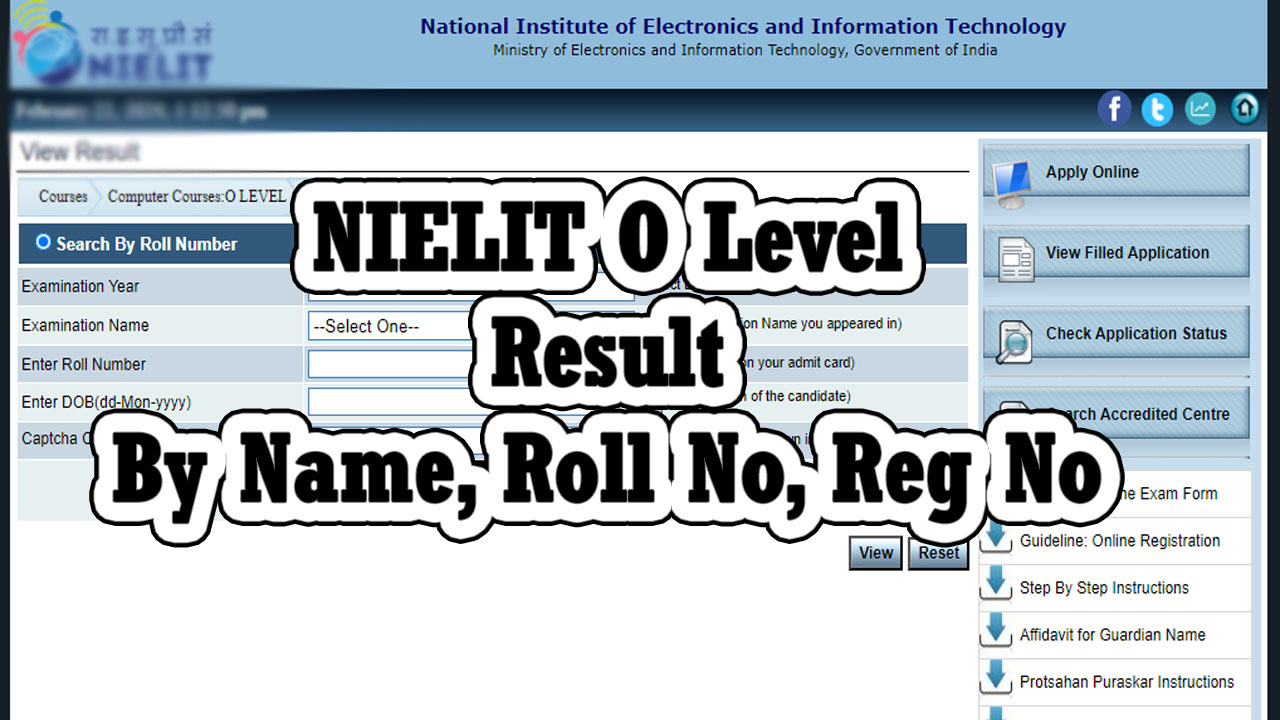Click the View Result heading
This screenshot has height=720, width=1280.
coord(80,152)
